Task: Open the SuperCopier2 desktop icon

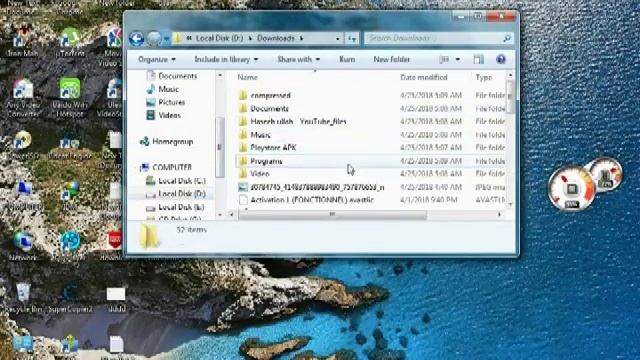Action: (69, 298)
